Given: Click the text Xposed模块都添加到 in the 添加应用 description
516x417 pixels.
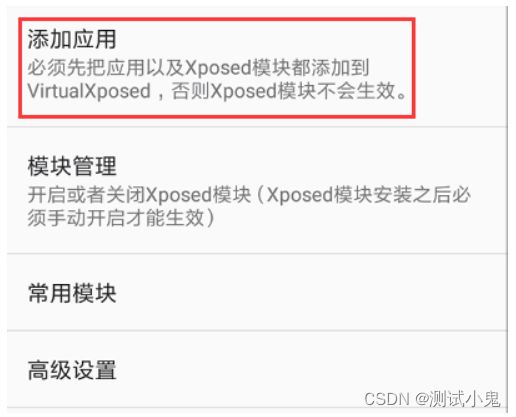Looking at the screenshot, I should 277,67.
